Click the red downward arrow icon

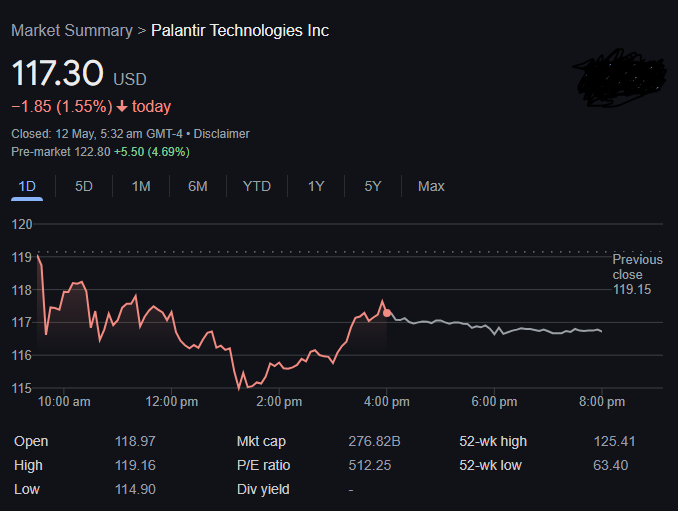coord(122,106)
